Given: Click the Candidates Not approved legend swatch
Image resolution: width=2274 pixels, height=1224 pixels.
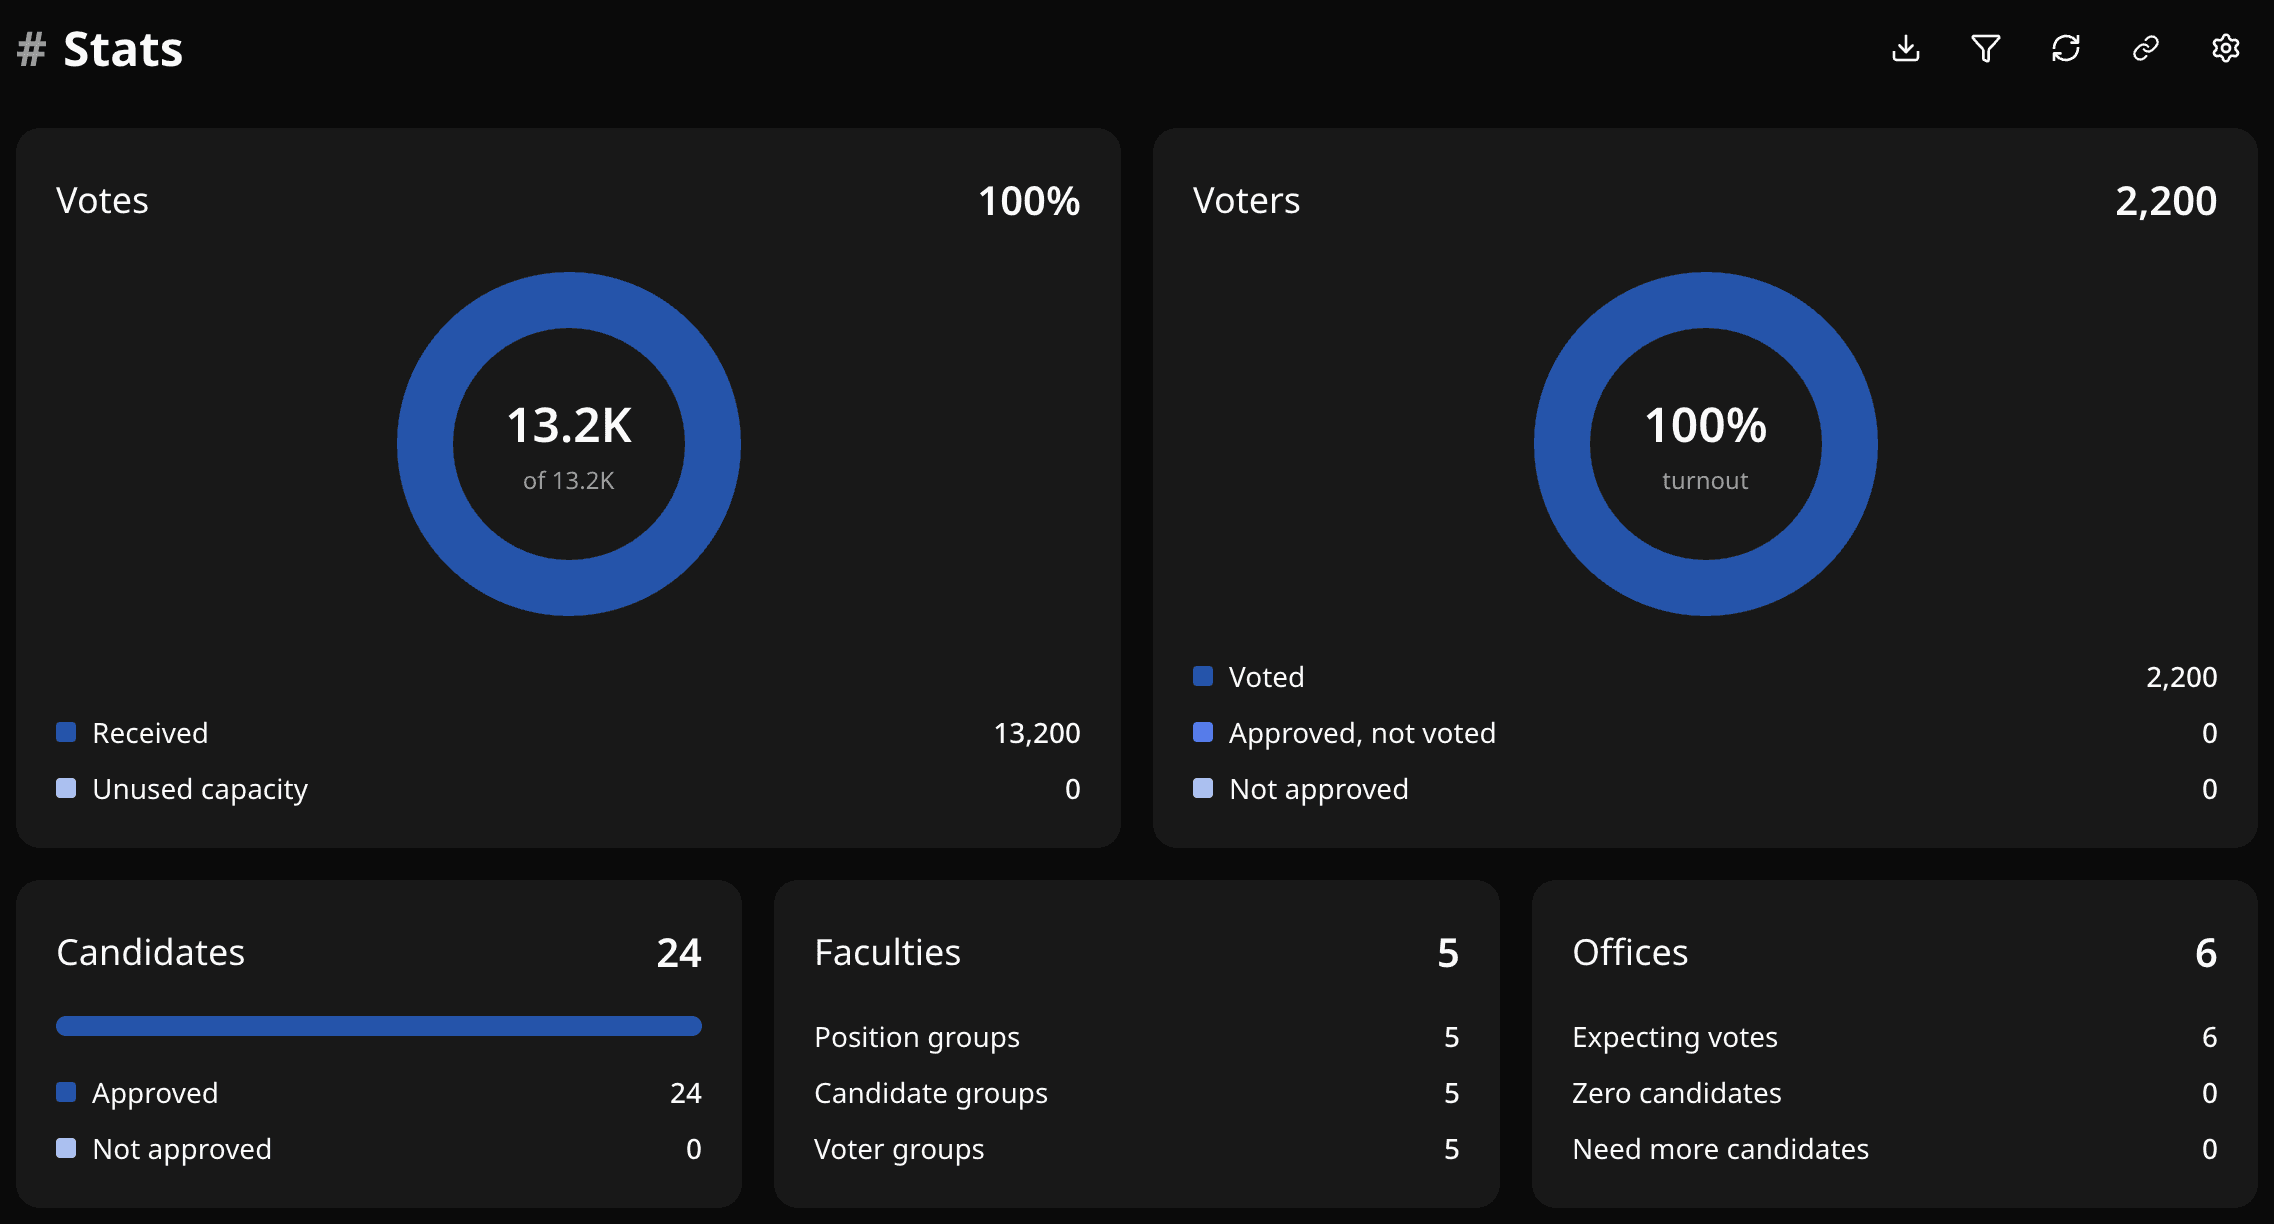Looking at the screenshot, I should (66, 1148).
